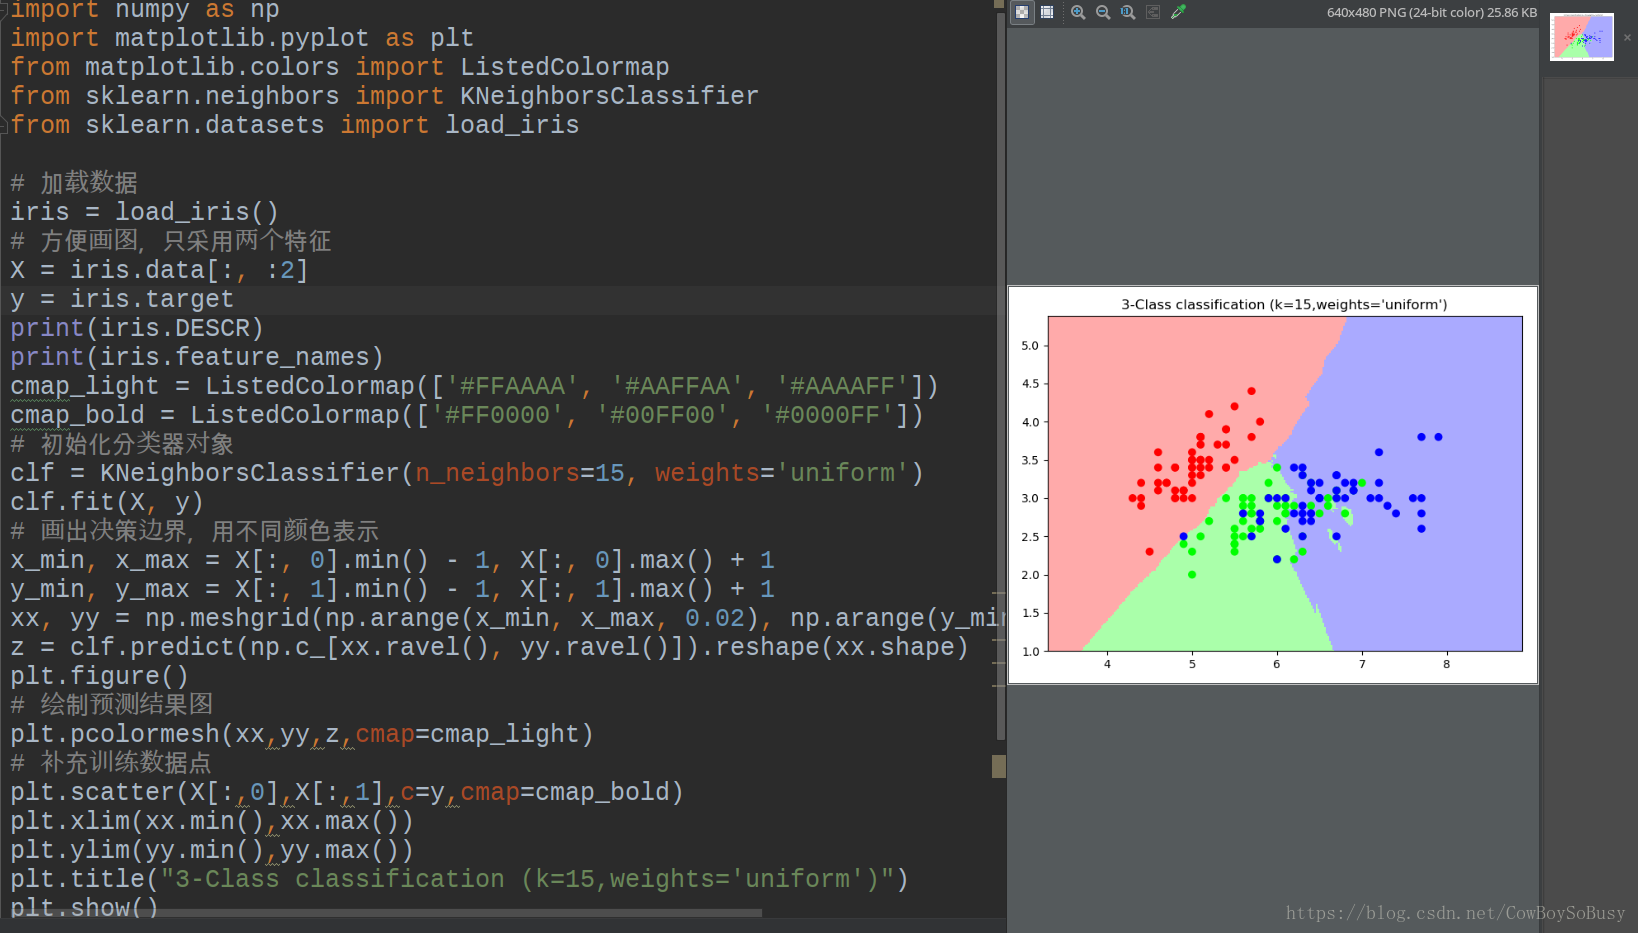Click load_iris in the import statement
Screen dimensions: 1638x933
[512, 125]
